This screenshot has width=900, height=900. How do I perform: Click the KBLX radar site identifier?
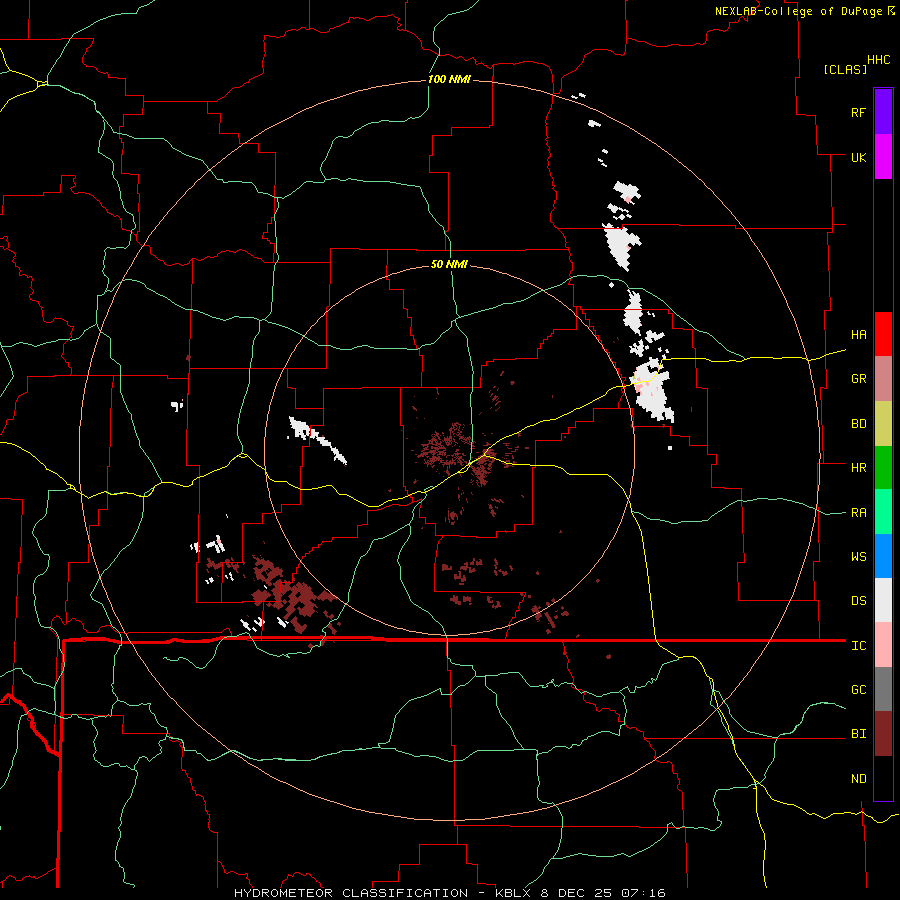(x=515, y=893)
